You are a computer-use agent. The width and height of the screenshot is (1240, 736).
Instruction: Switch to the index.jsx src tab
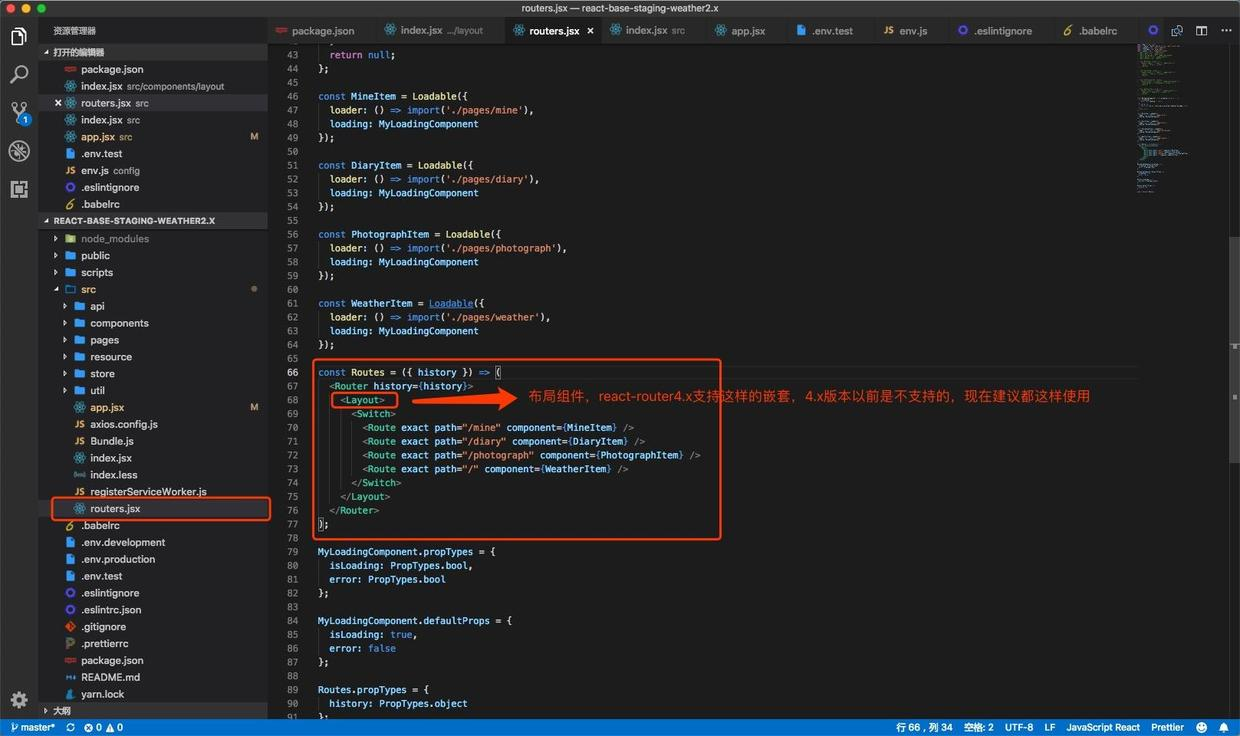654,31
